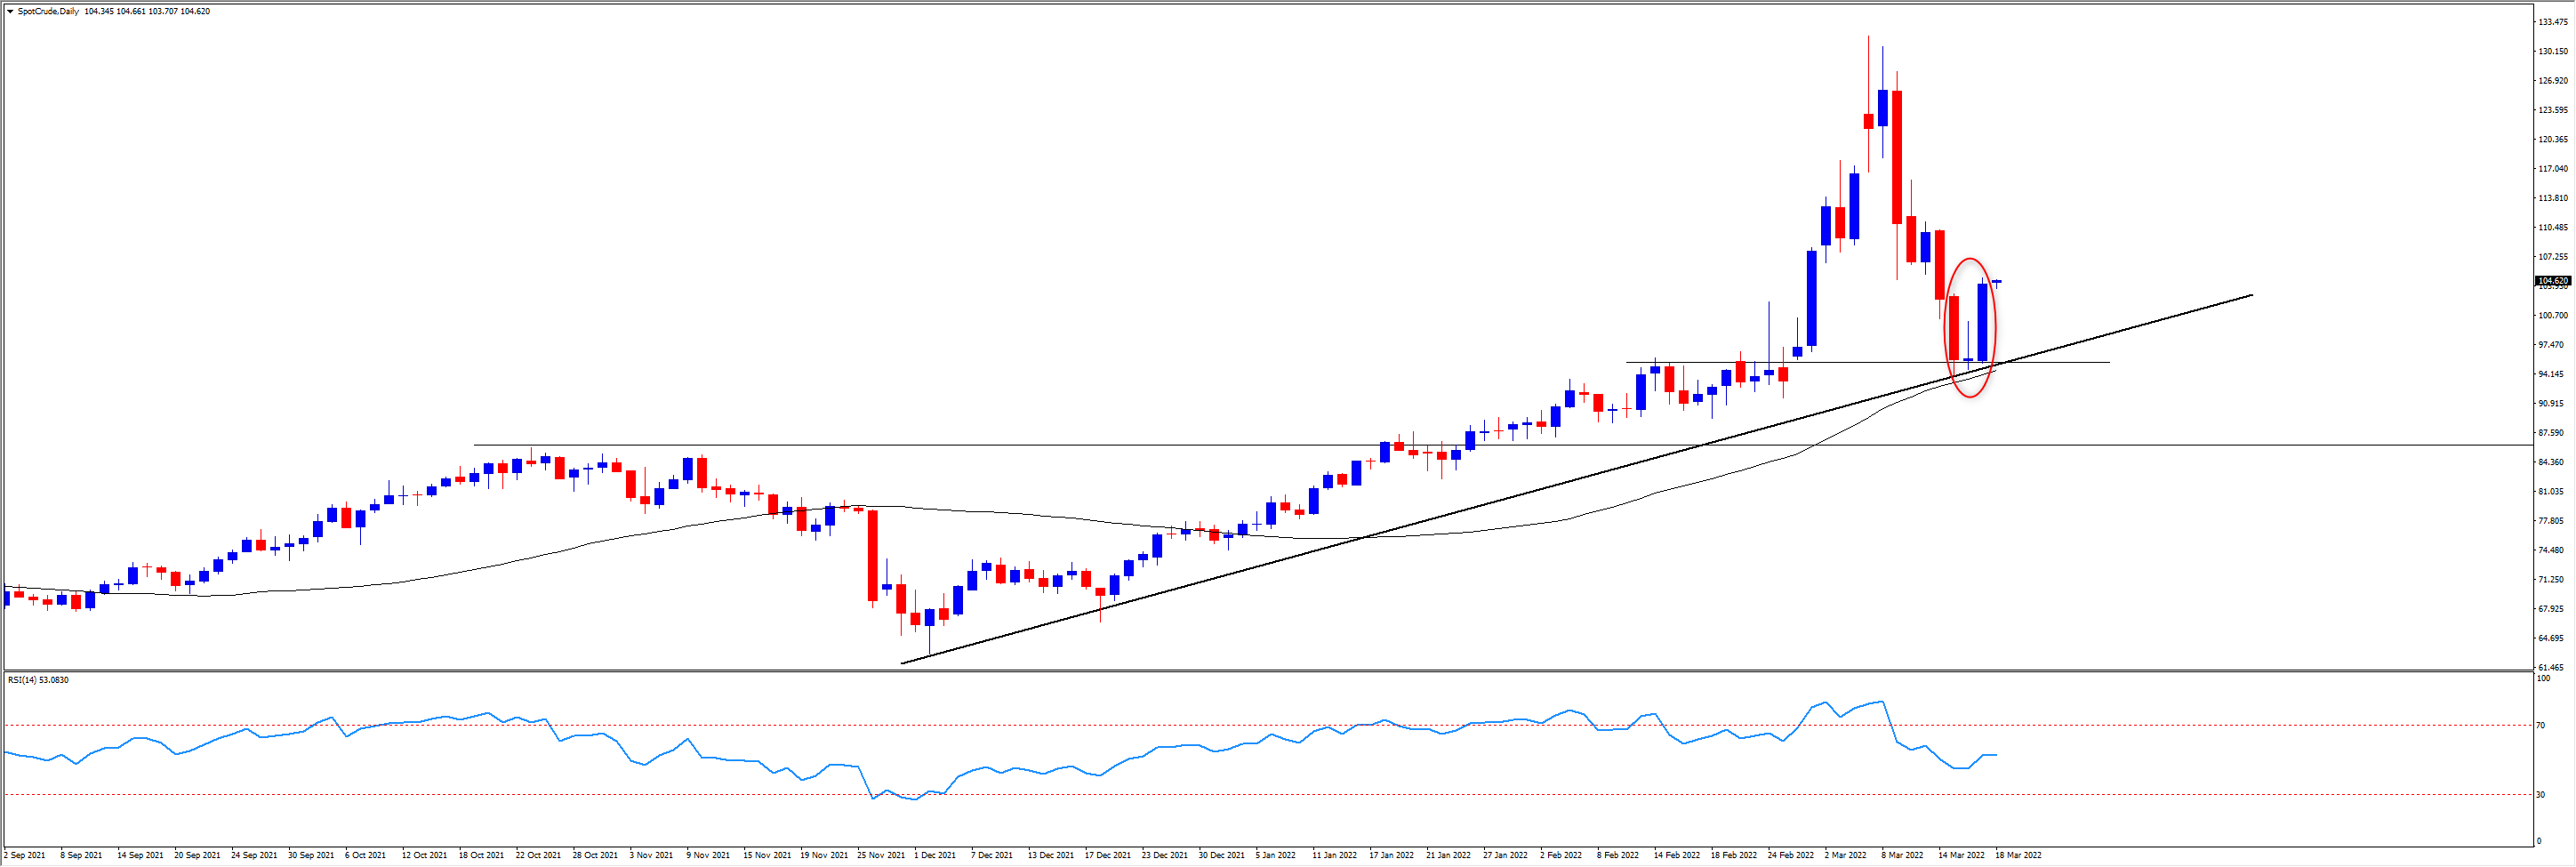The image size is (2576, 867).
Task: Click the 100.700 price axis label
Action: 2553,316
